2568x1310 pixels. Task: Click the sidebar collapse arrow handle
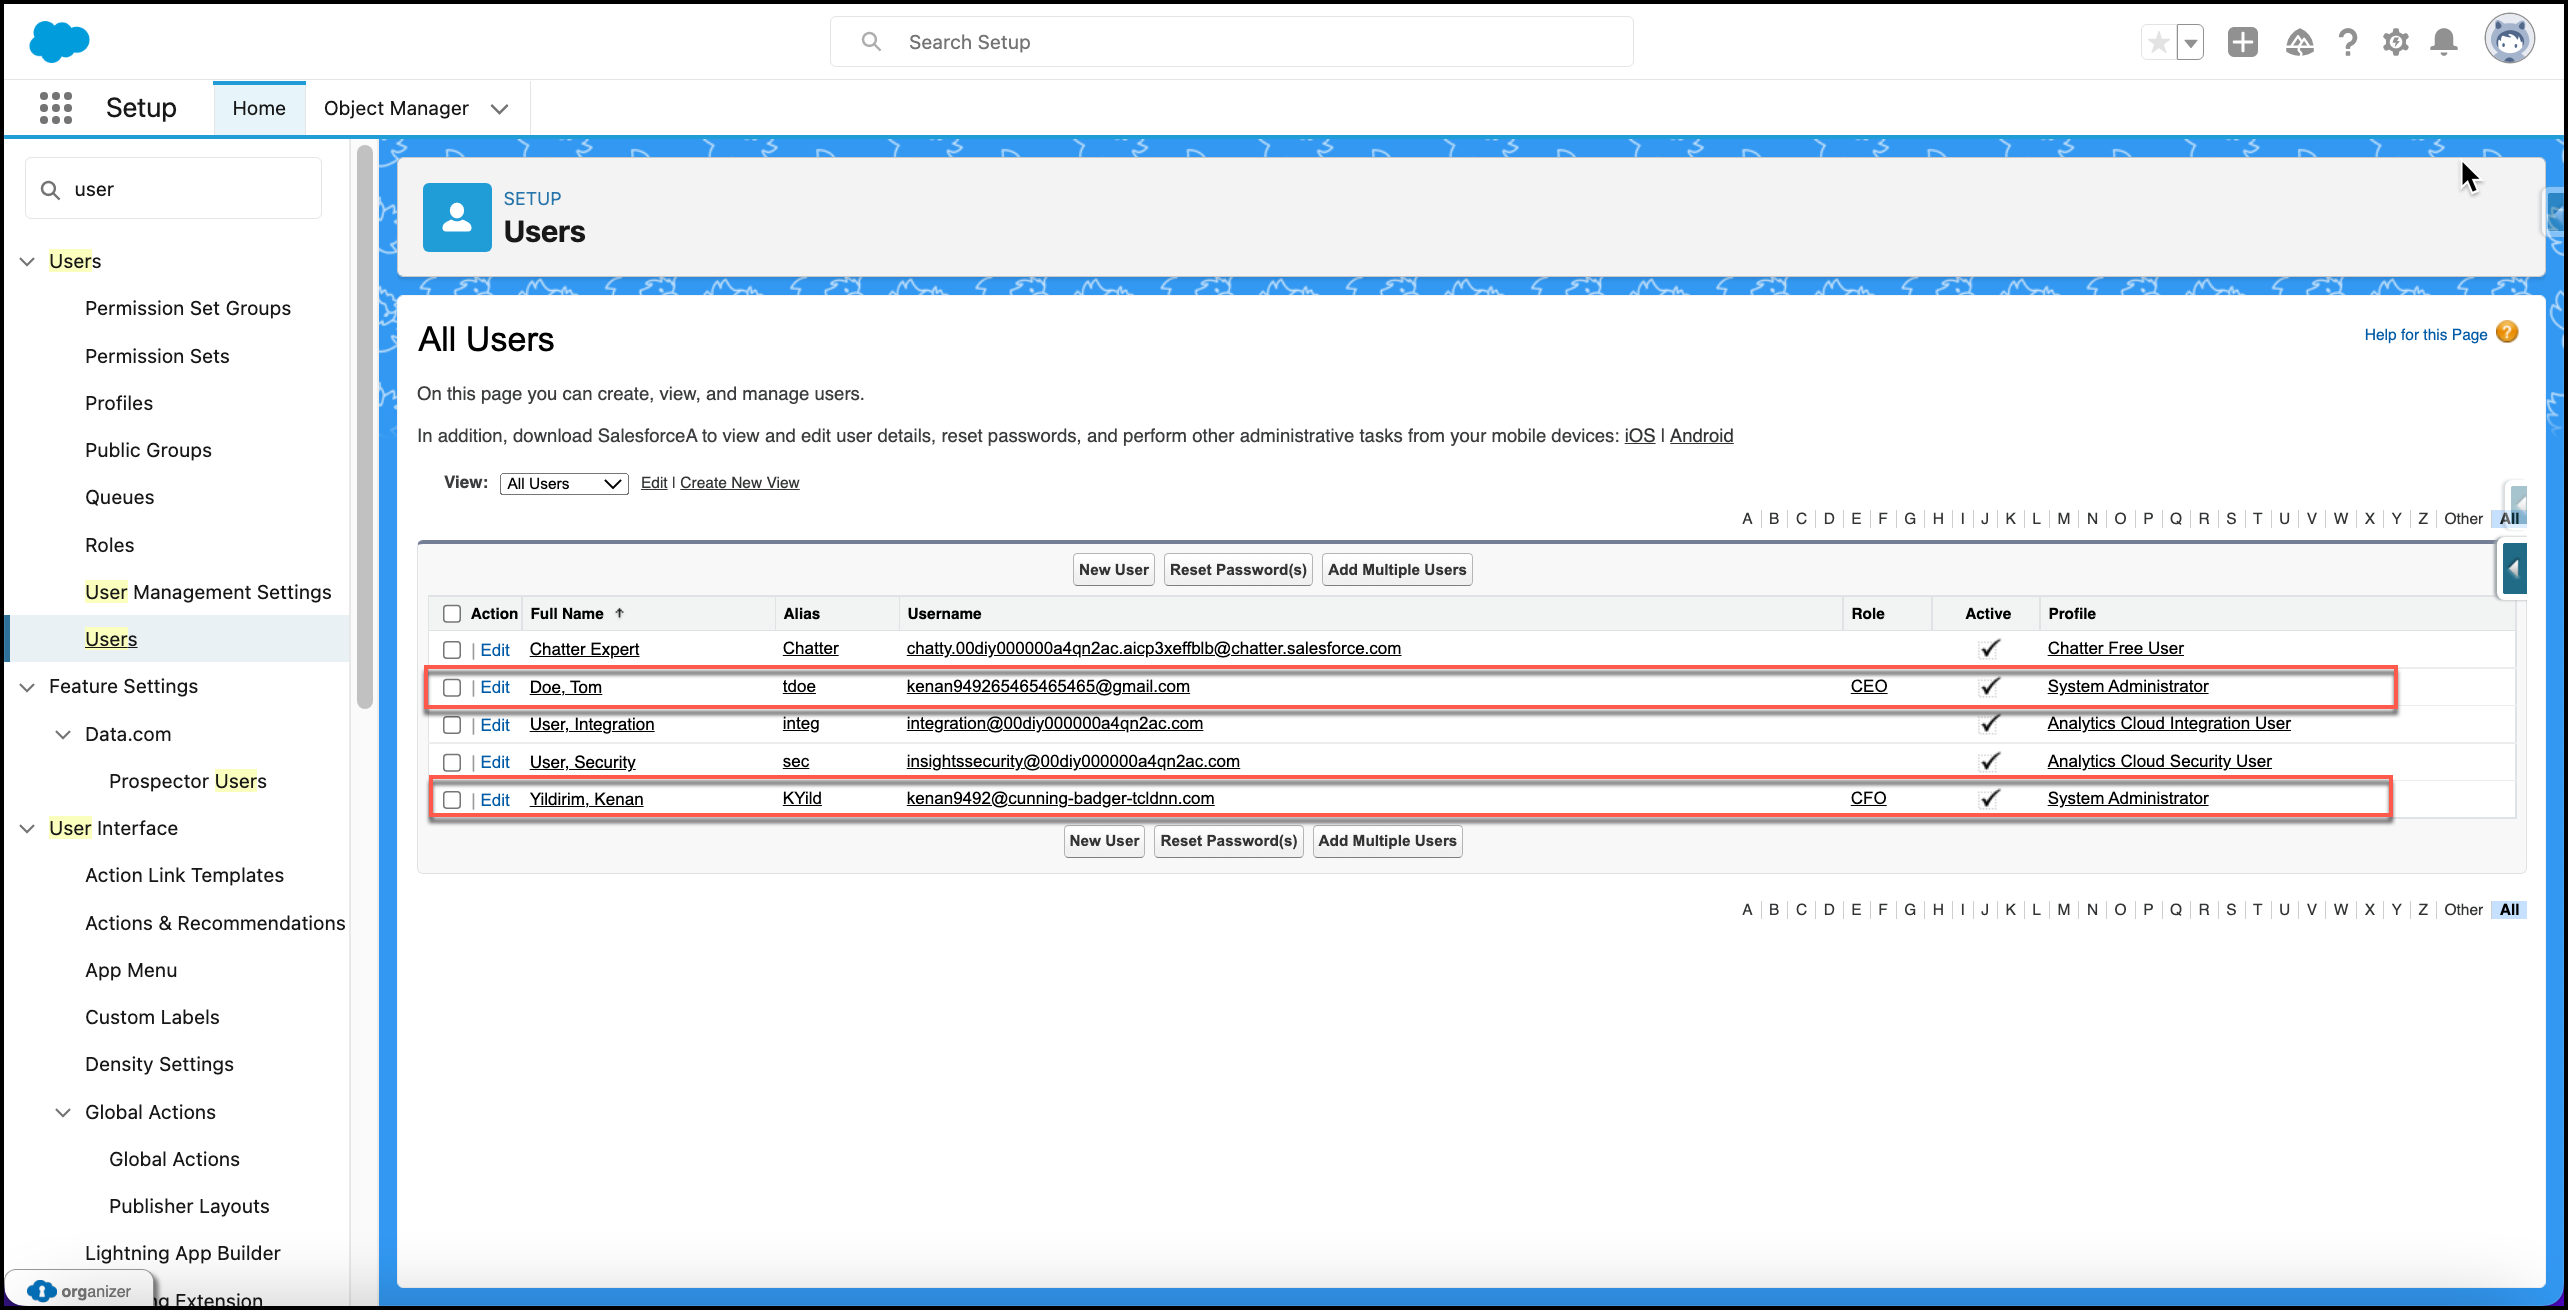(2514, 569)
